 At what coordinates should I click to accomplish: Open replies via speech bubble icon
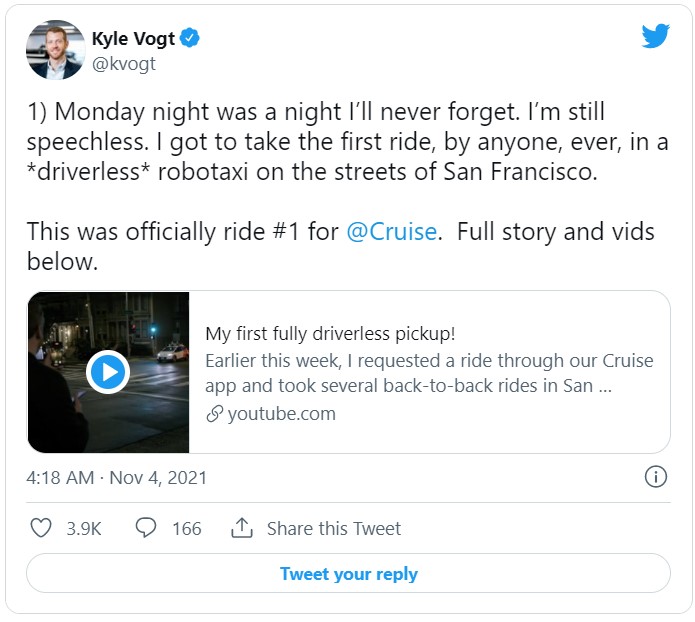point(145,527)
